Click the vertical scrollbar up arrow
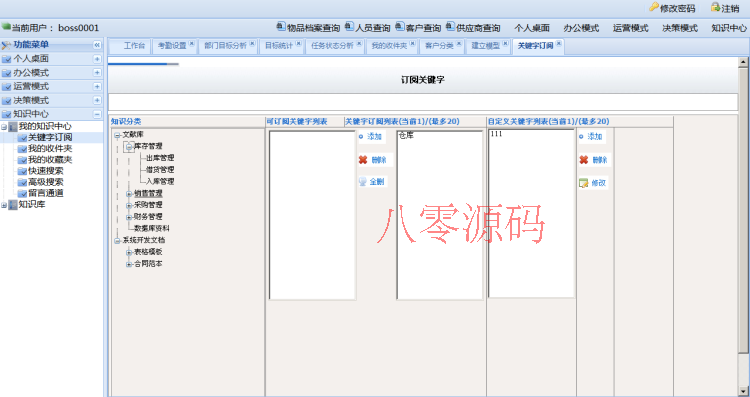 click(743, 62)
